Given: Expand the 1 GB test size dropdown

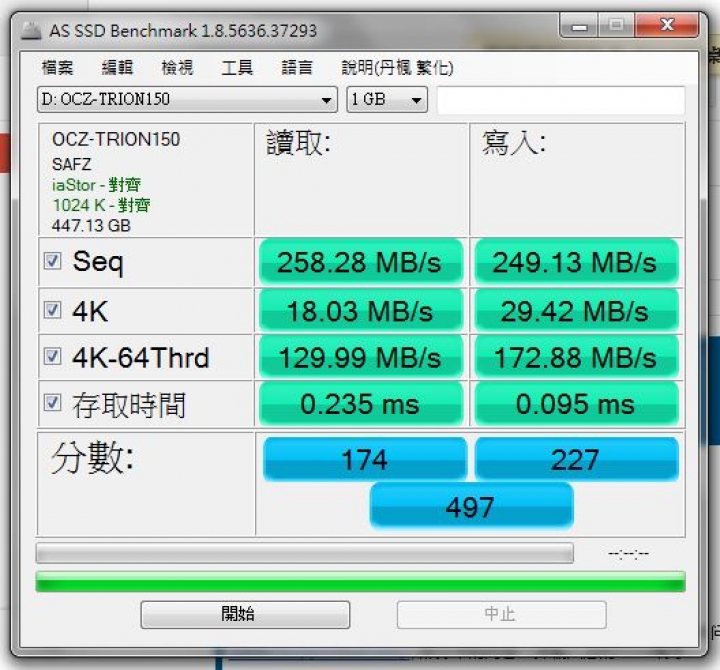Looking at the screenshot, I should click(387, 99).
